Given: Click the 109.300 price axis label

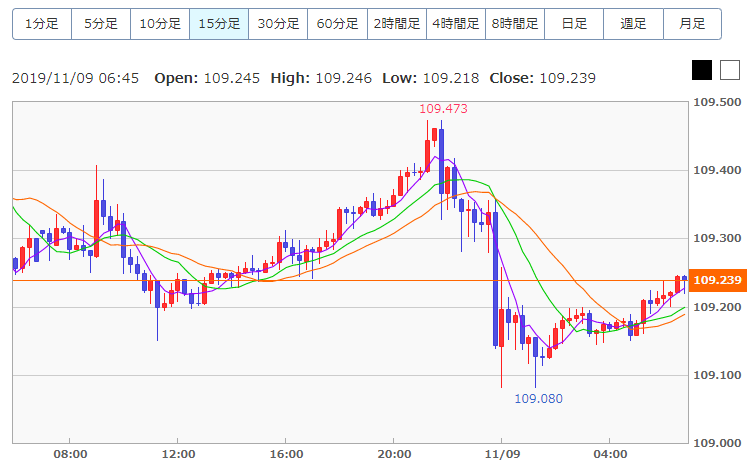Looking at the screenshot, I should [x=717, y=238].
